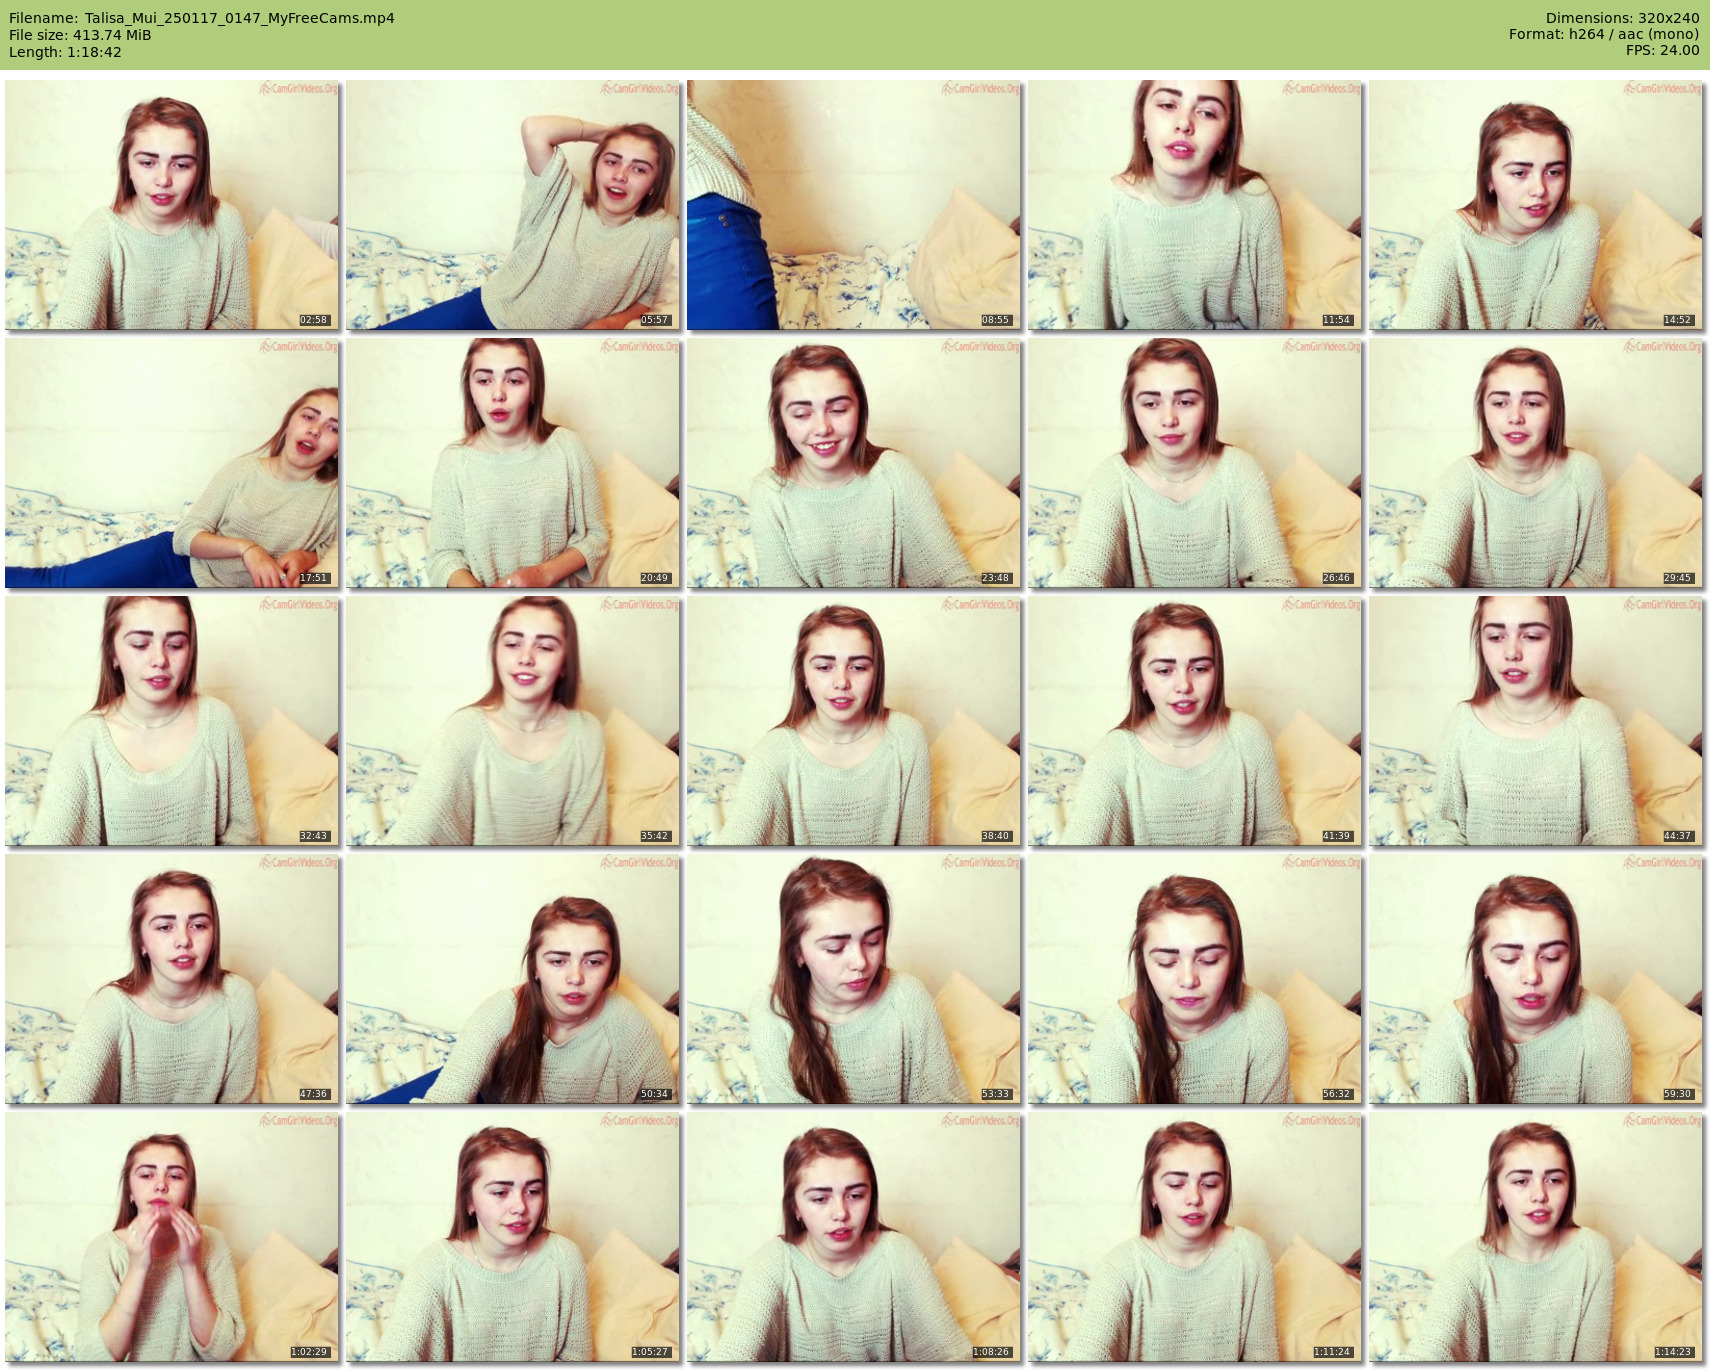Click the thumbnail marked 08:55
This screenshot has height=1370, width=1710.
[x=854, y=205]
